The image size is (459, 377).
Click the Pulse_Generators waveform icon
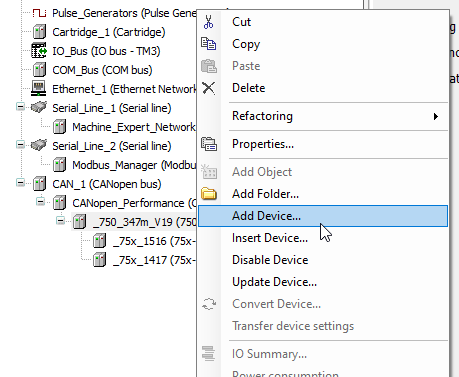point(39,13)
